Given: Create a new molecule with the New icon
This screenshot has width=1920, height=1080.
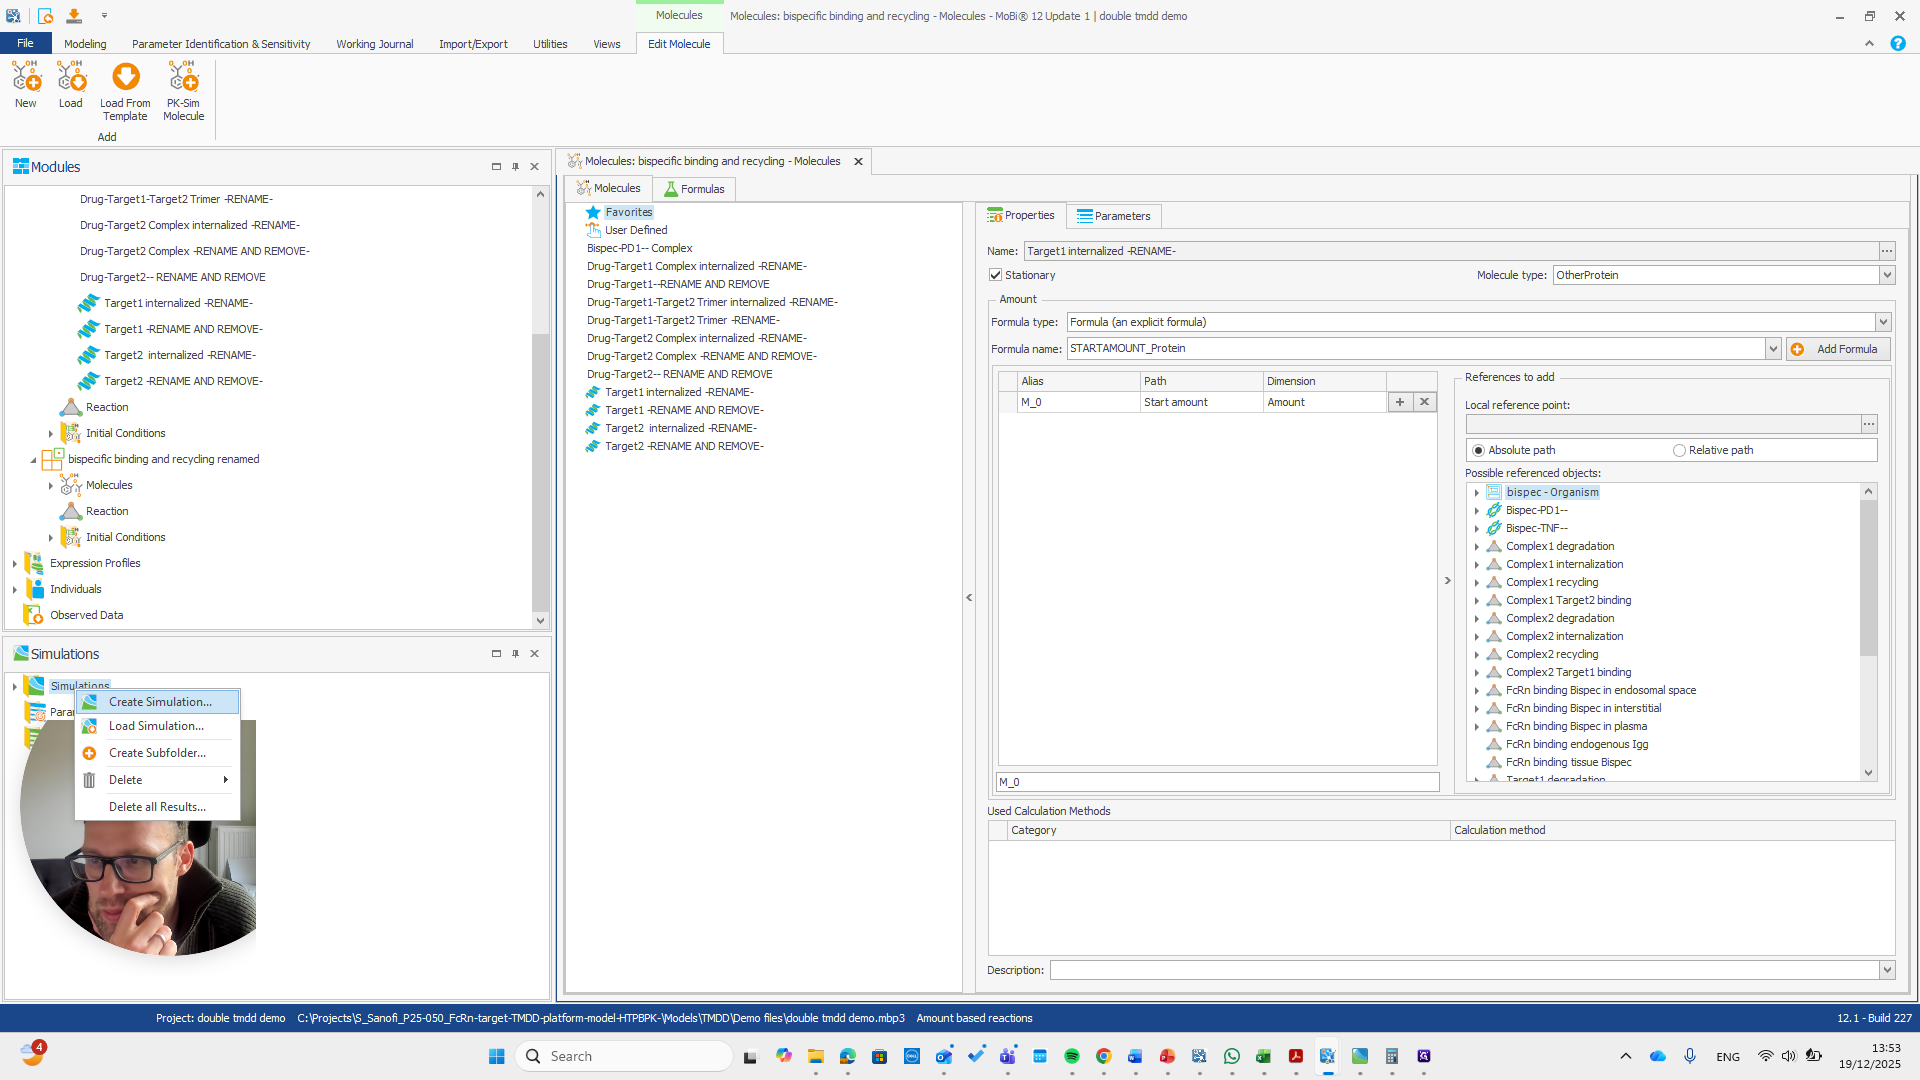Looking at the screenshot, I should 25,85.
